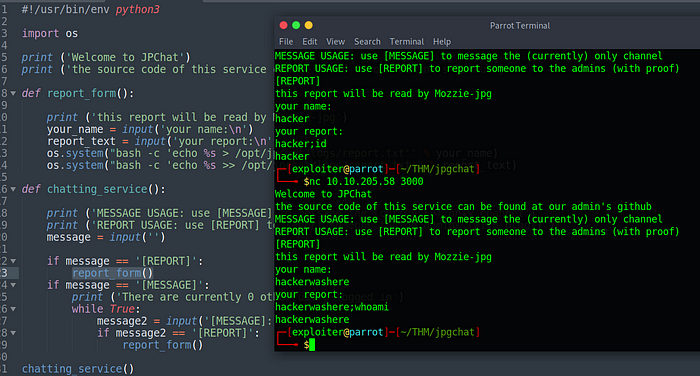Click the Parrot Terminal title bar text
Viewport: 700px width, 376px height.
[x=520, y=26]
